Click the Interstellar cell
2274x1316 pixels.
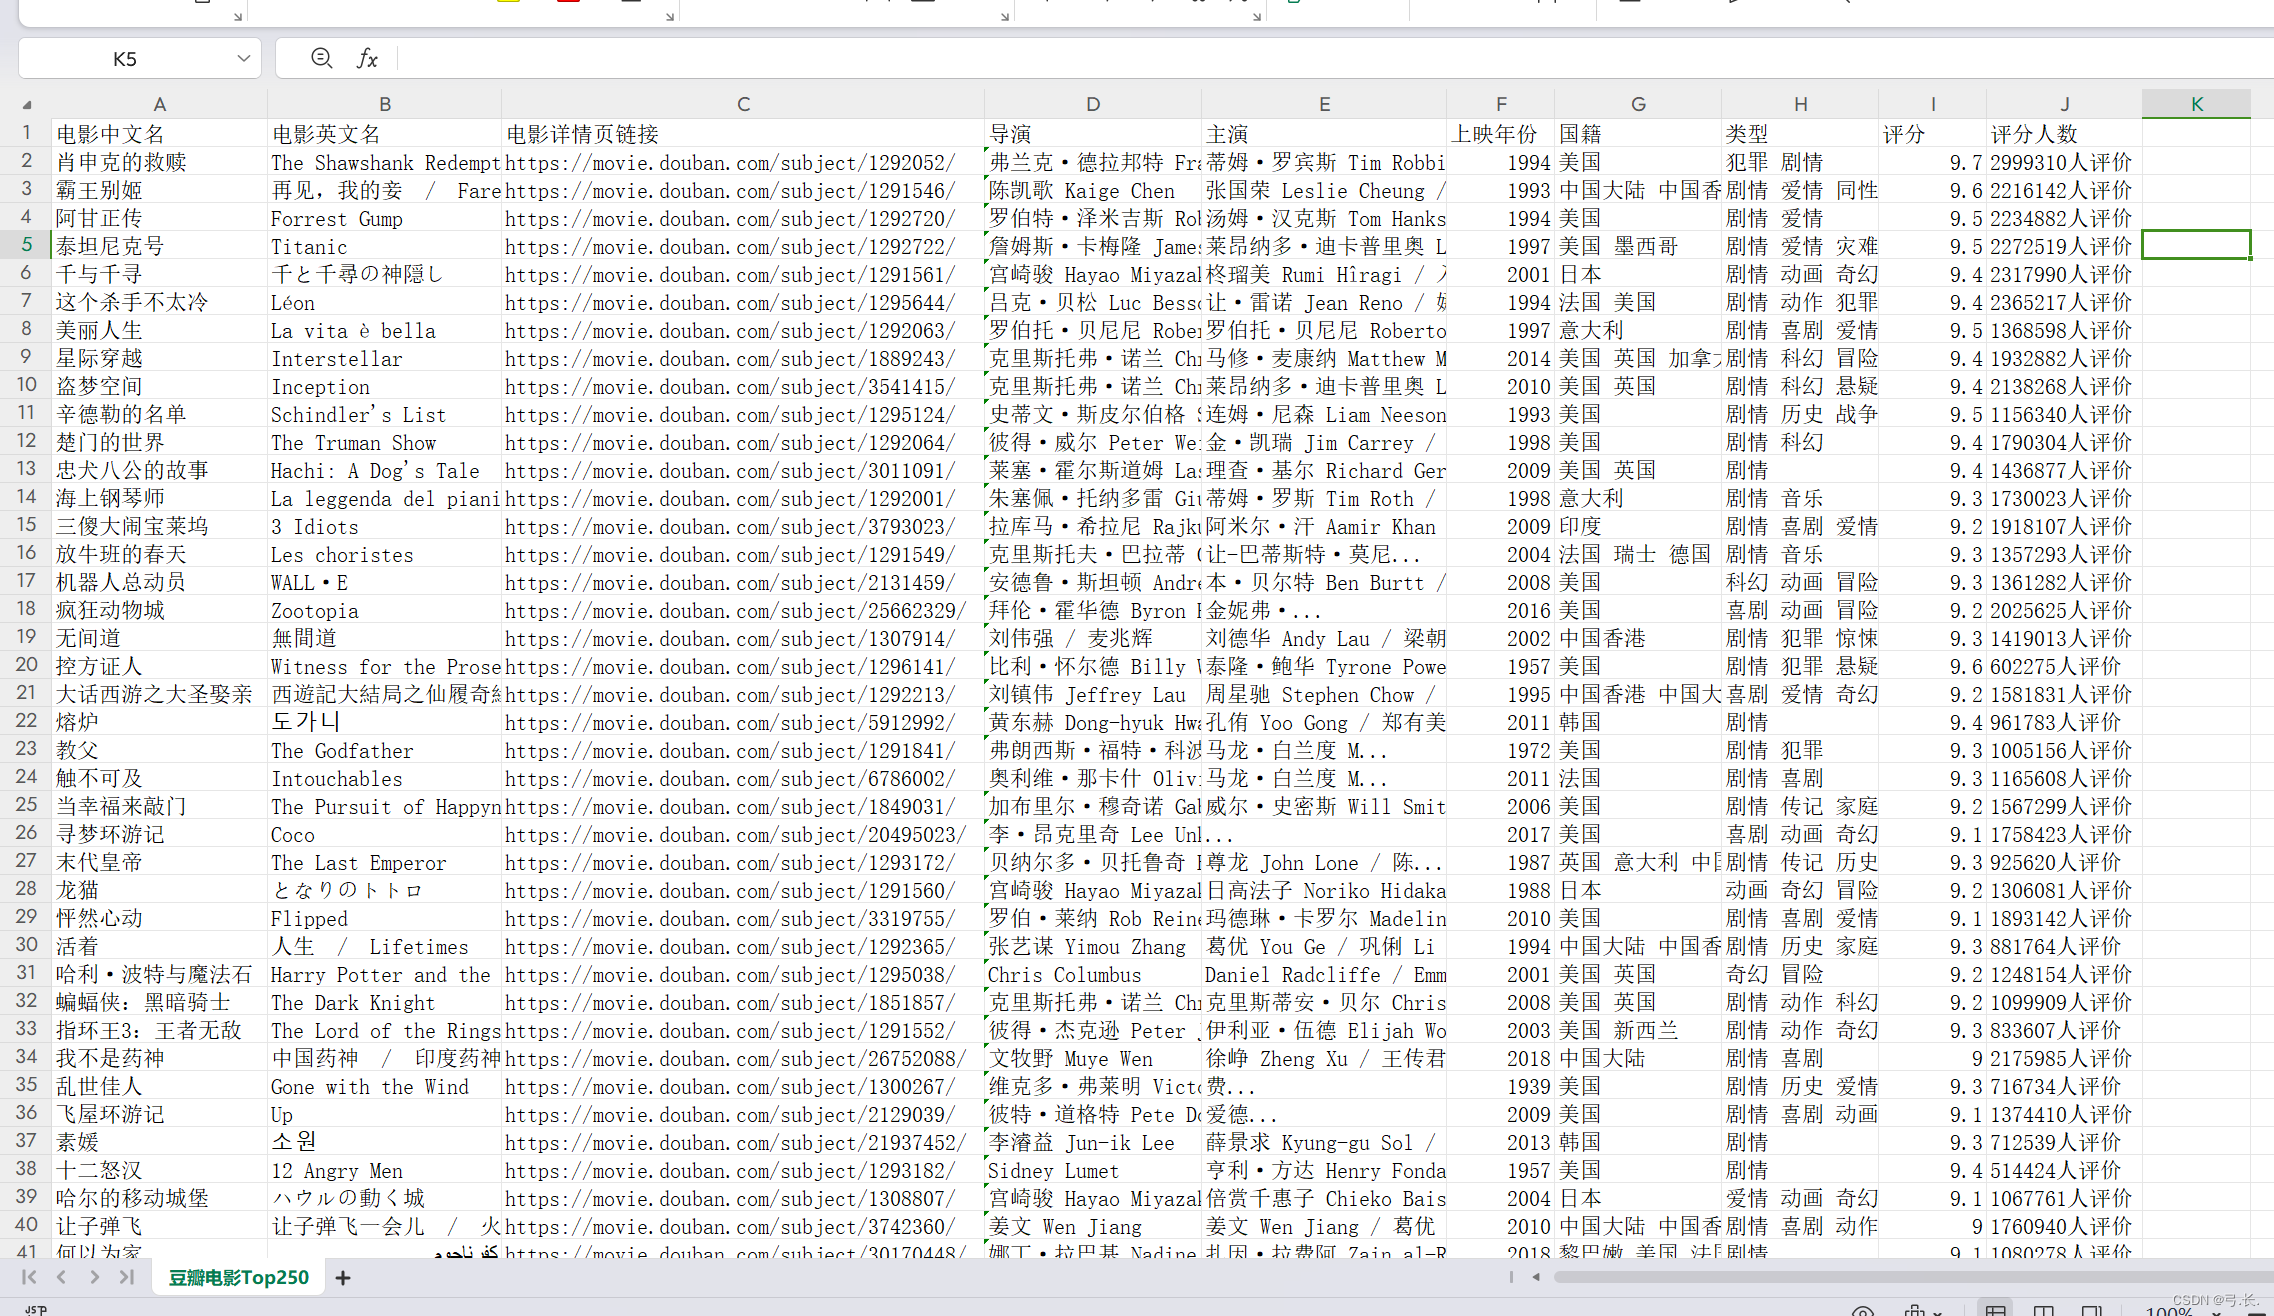tap(385, 358)
